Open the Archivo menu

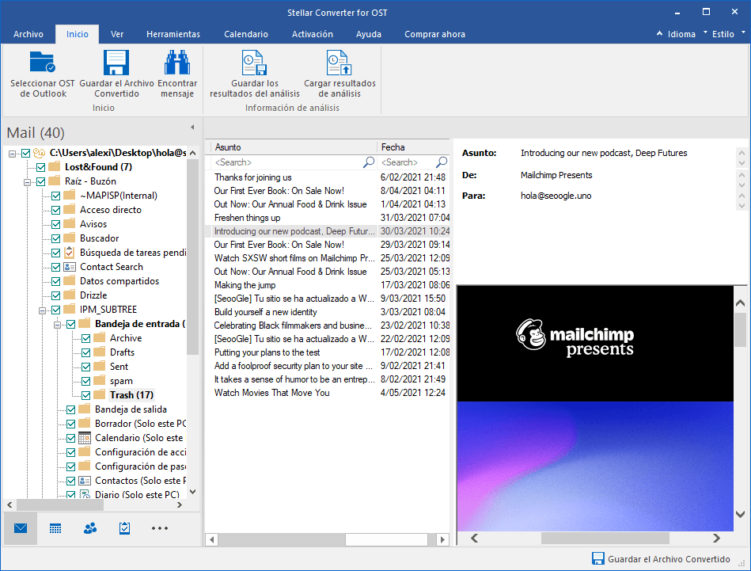(28, 34)
